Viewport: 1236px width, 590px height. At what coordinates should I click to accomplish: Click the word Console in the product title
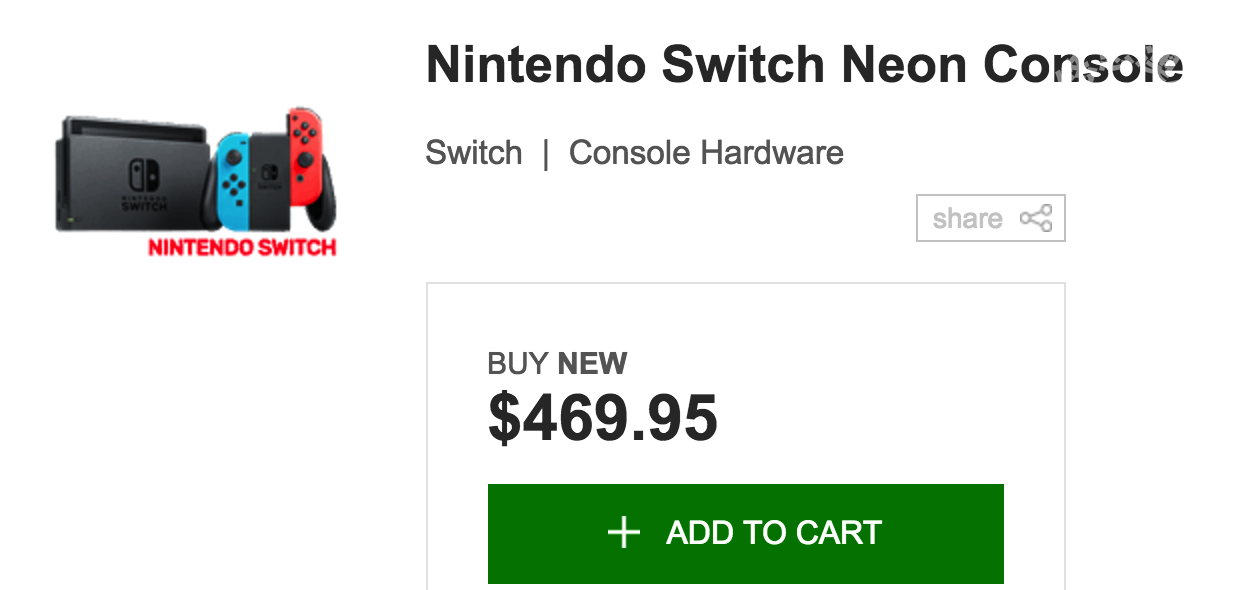coord(1083,65)
